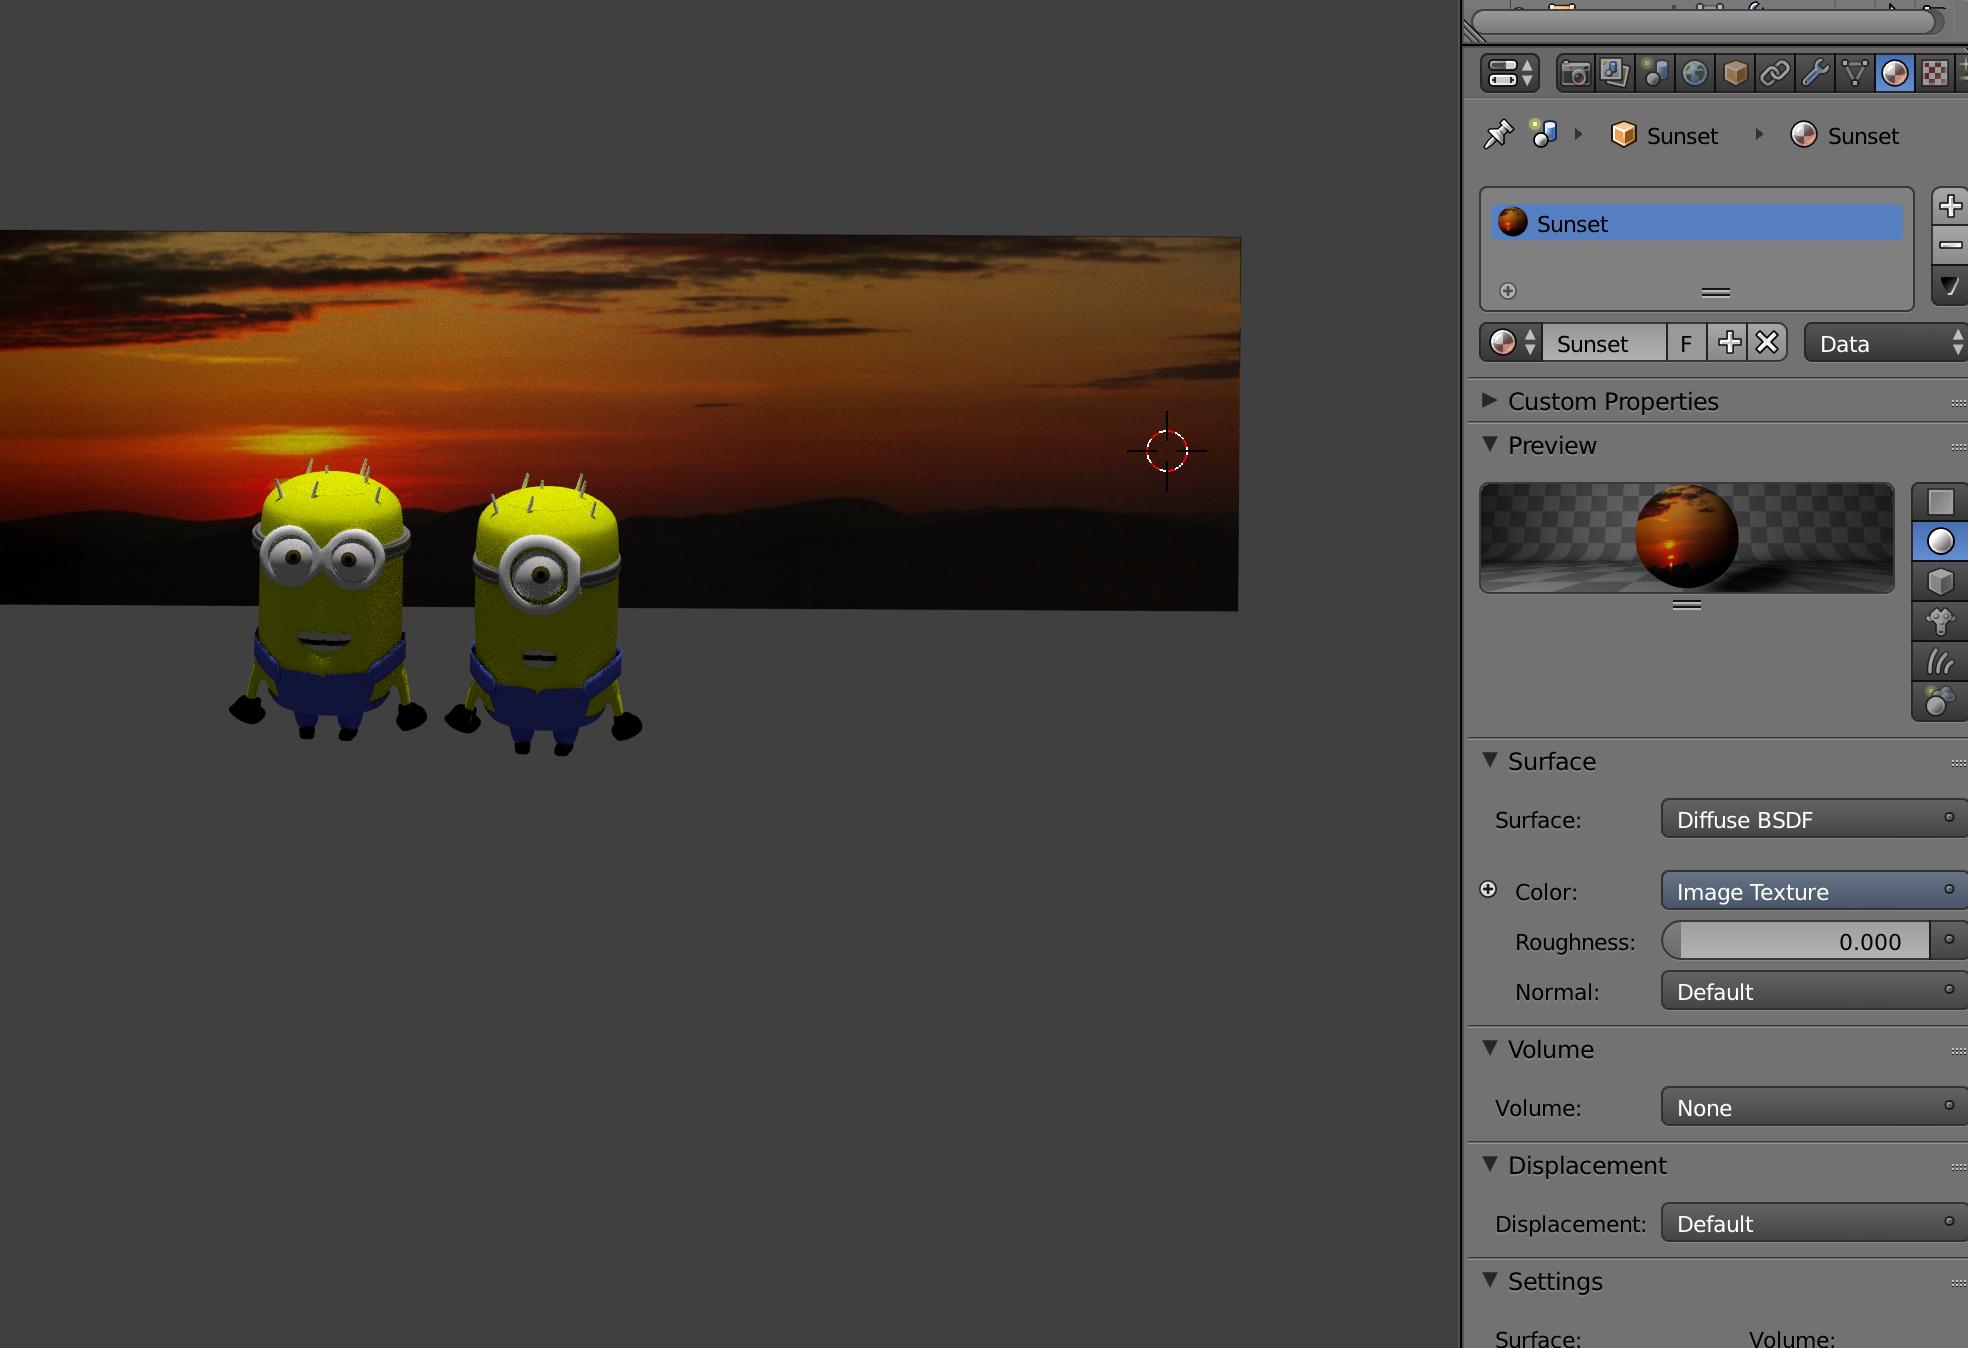The width and height of the screenshot is (1968, 1348).
Task: Collapse the Surface panel
Action: pyautogui.click(x=1489, y=759)
